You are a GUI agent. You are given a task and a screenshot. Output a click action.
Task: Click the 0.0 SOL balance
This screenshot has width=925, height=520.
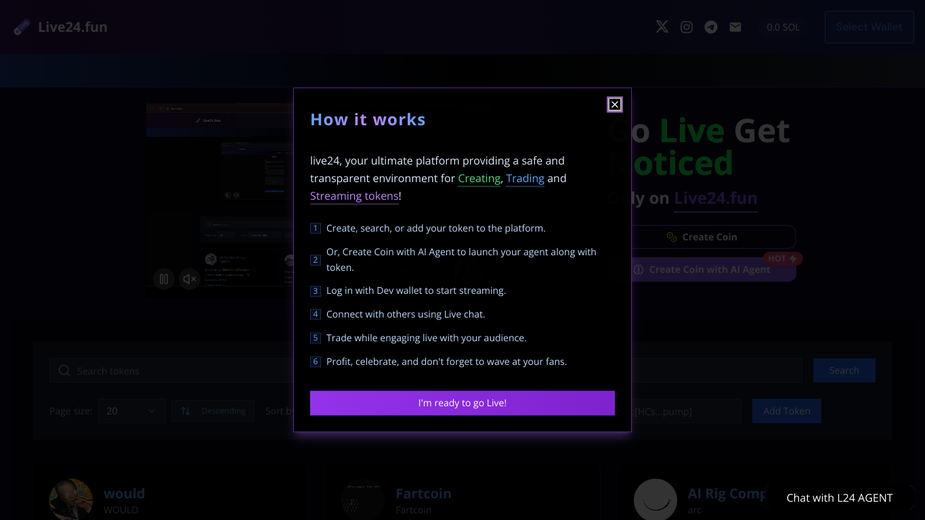(x=783, y=27)
